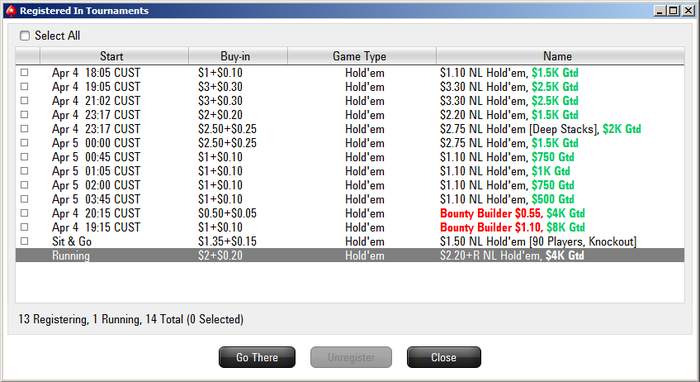Click the Bounty Builder $0.55, $4K Gtd name

[512, 213]
